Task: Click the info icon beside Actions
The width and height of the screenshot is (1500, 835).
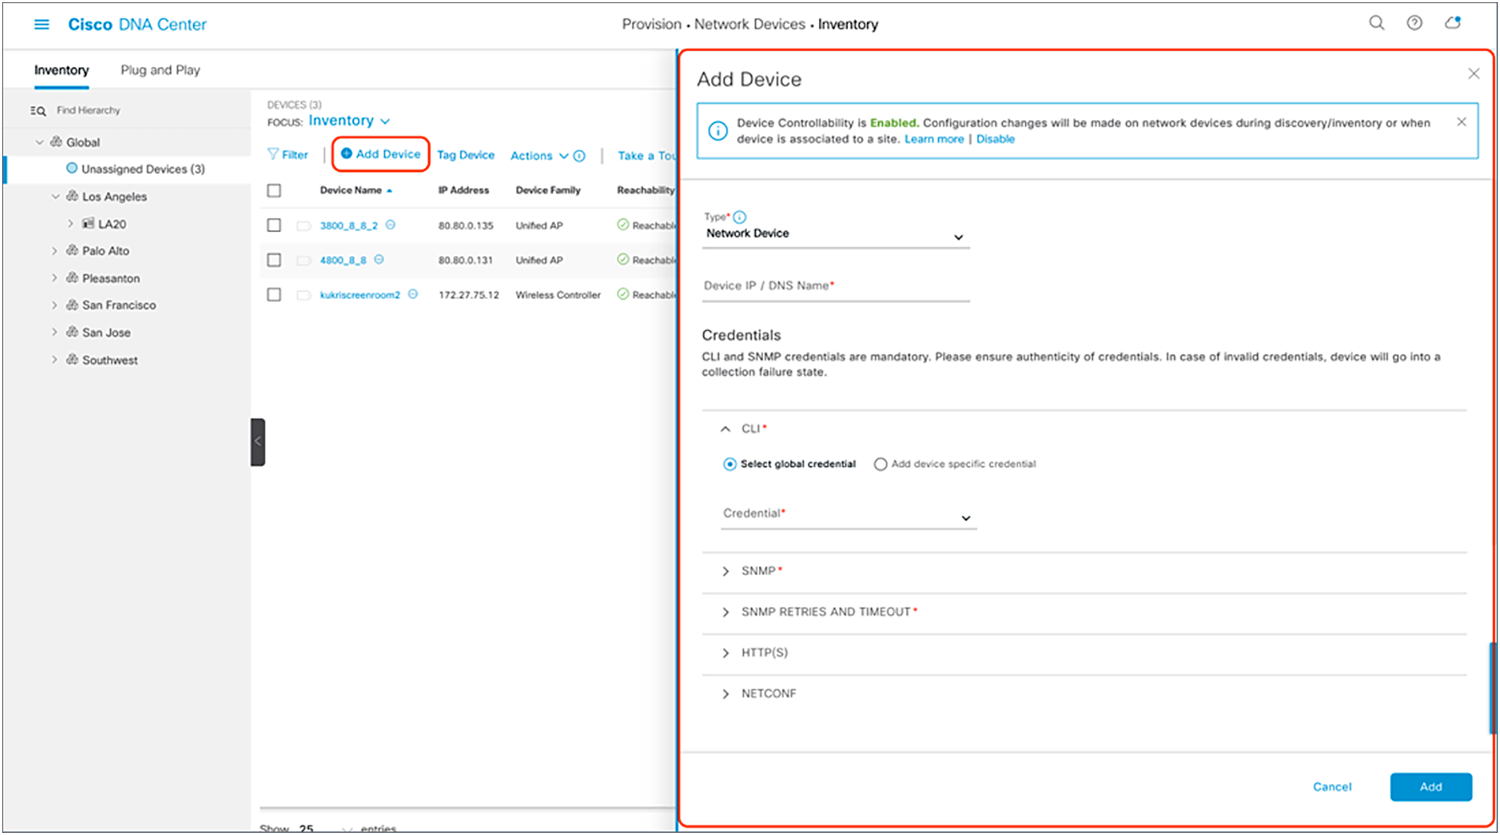Action: pyautogui.click(x=579, y=156)
